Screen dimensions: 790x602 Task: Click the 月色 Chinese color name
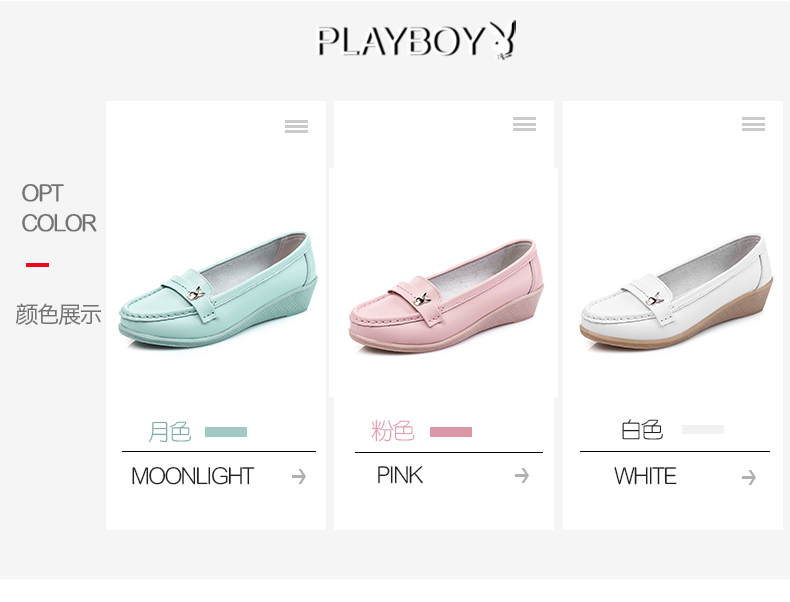[x=170, y=432]
